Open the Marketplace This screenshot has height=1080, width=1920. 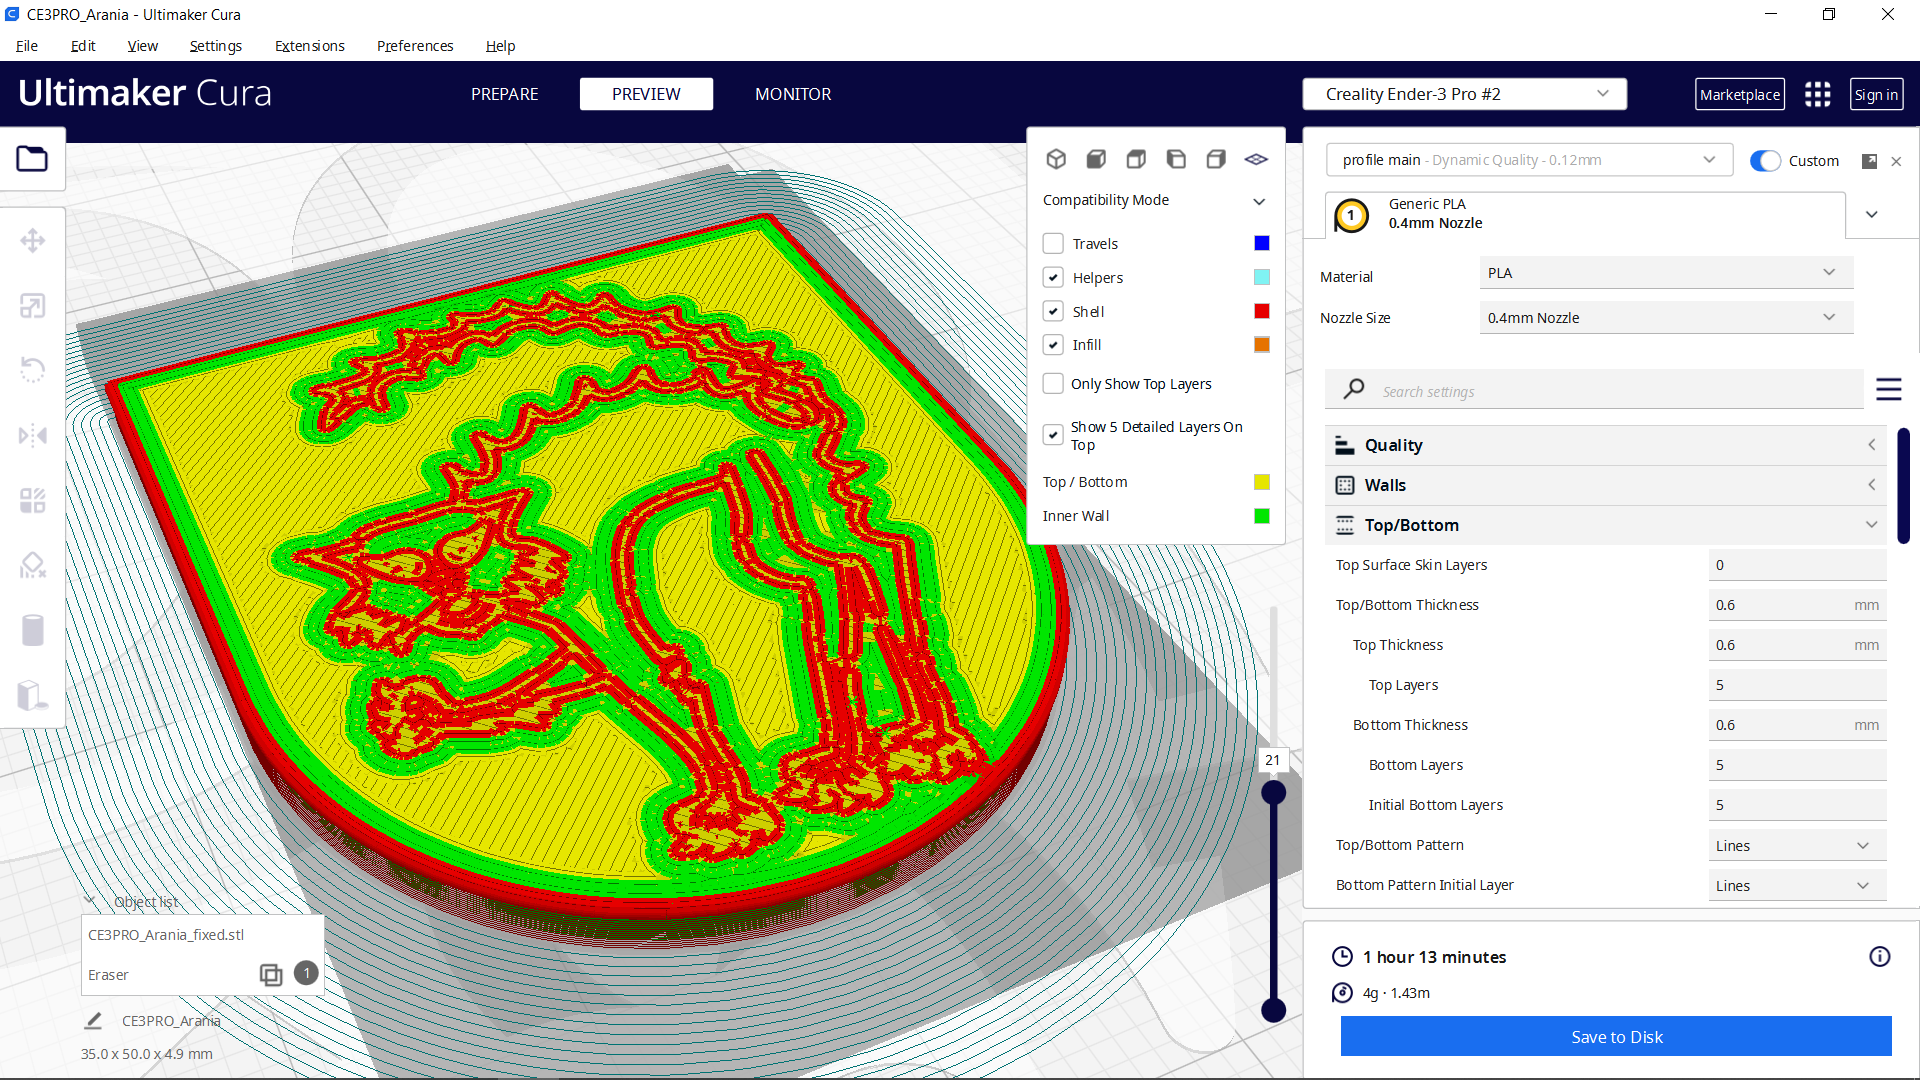1740,94
